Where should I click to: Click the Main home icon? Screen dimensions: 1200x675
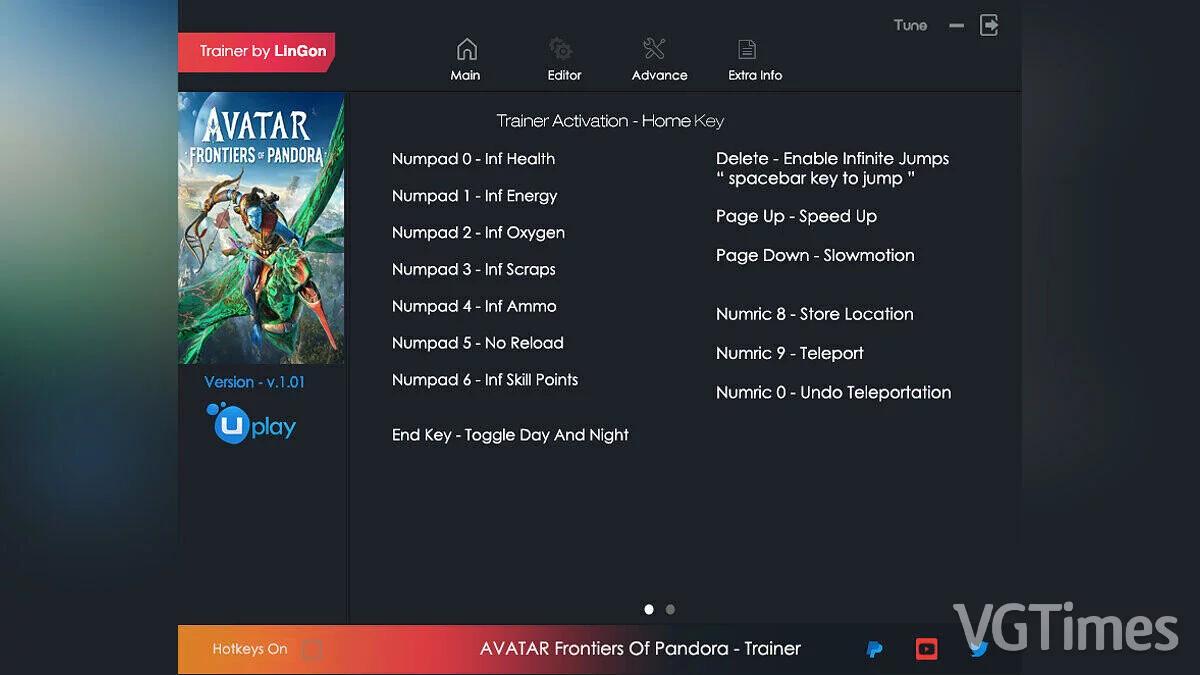point(466,47)
